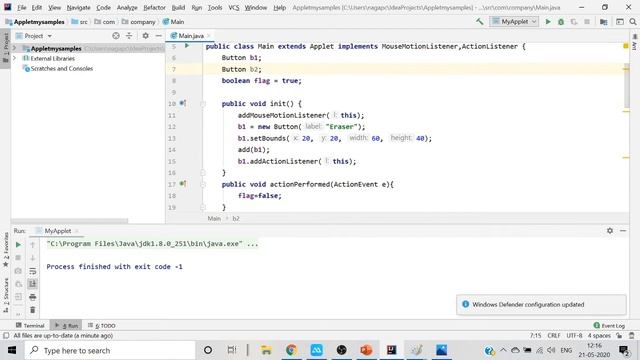The width and height of the screenshot is (640, 360).
Task: Rerun MyApplet in Run panel
Action: click(x=18, y=244)
